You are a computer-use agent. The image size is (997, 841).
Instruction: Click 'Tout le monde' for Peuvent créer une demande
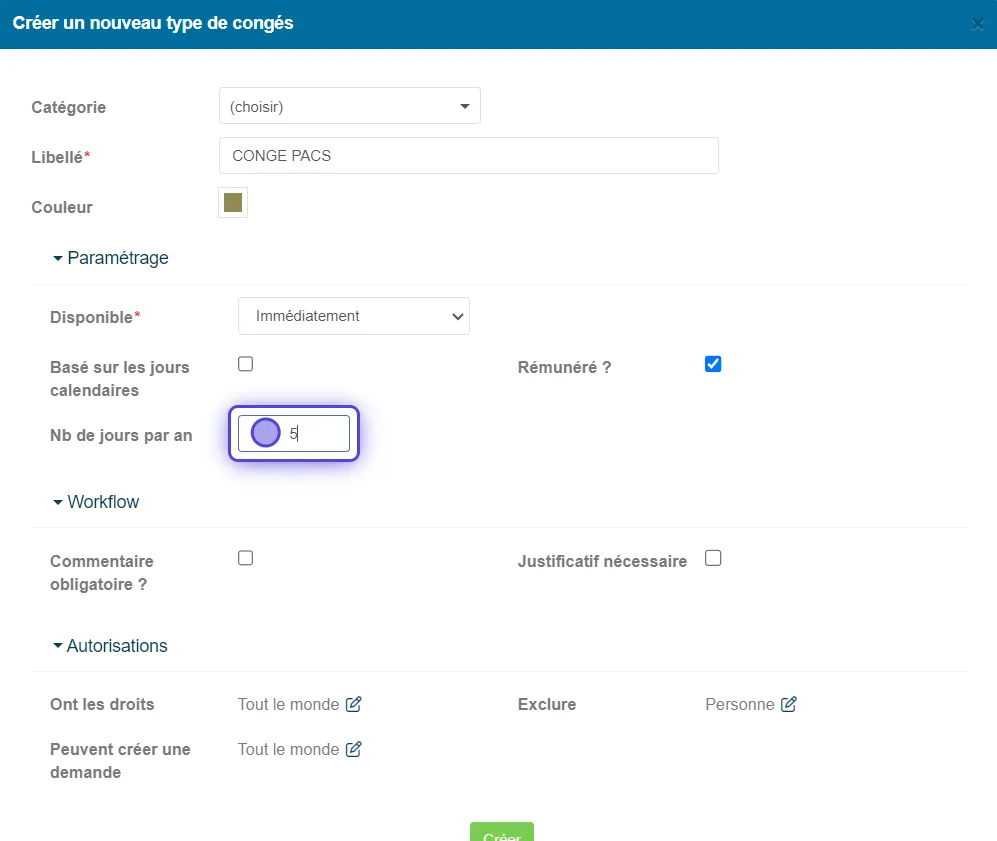288,749
